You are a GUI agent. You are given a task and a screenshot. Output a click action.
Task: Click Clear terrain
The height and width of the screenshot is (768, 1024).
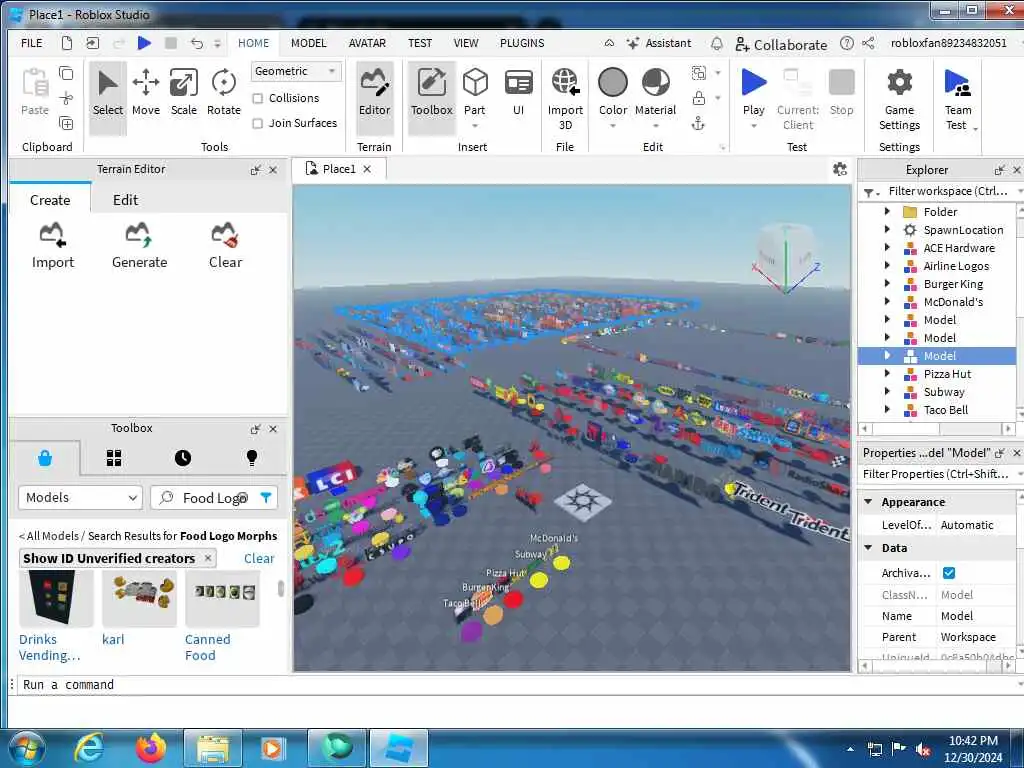pos(225,246)
